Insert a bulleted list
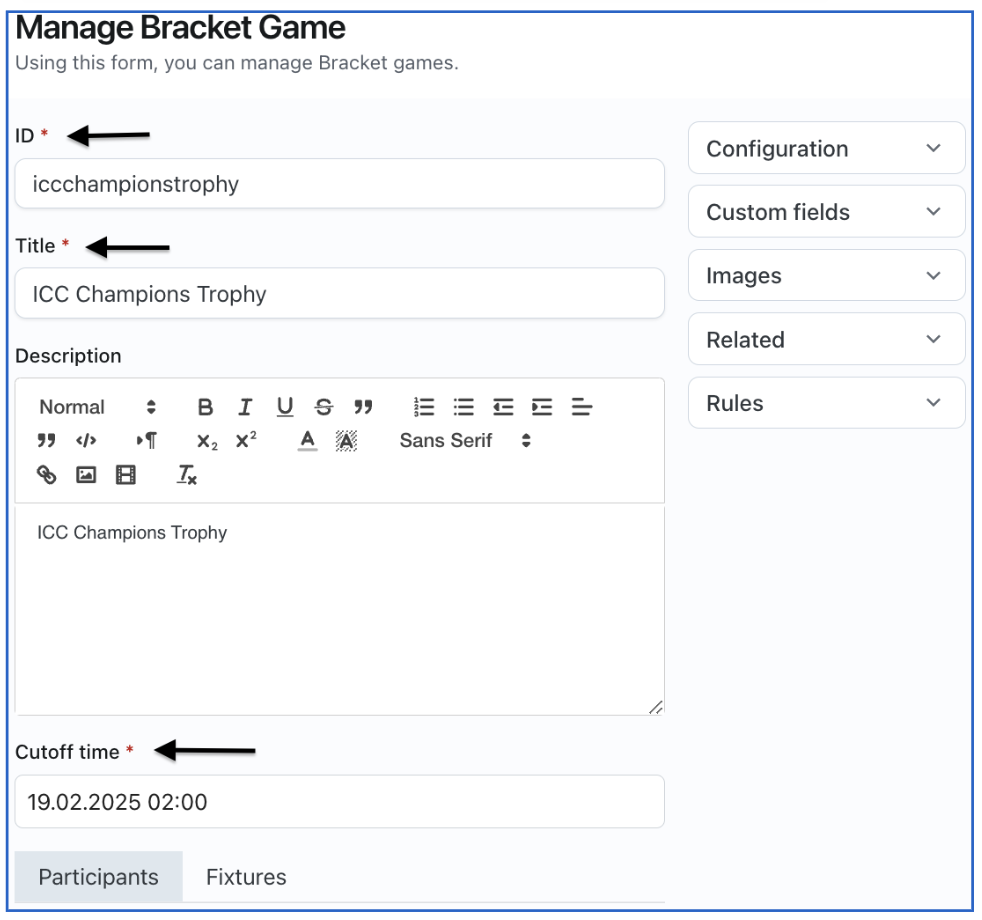This screenshot has height=920, width=982. click(463, 407)
